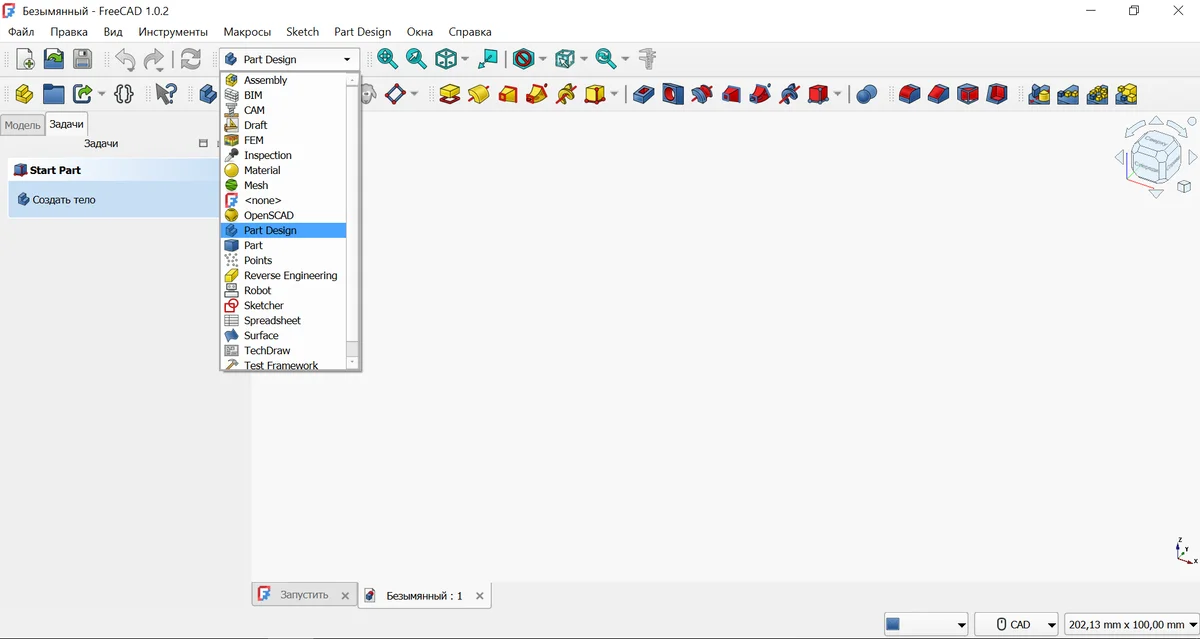
Task: Choose Sketcher from the workbench list
Action: click(264, 305)
